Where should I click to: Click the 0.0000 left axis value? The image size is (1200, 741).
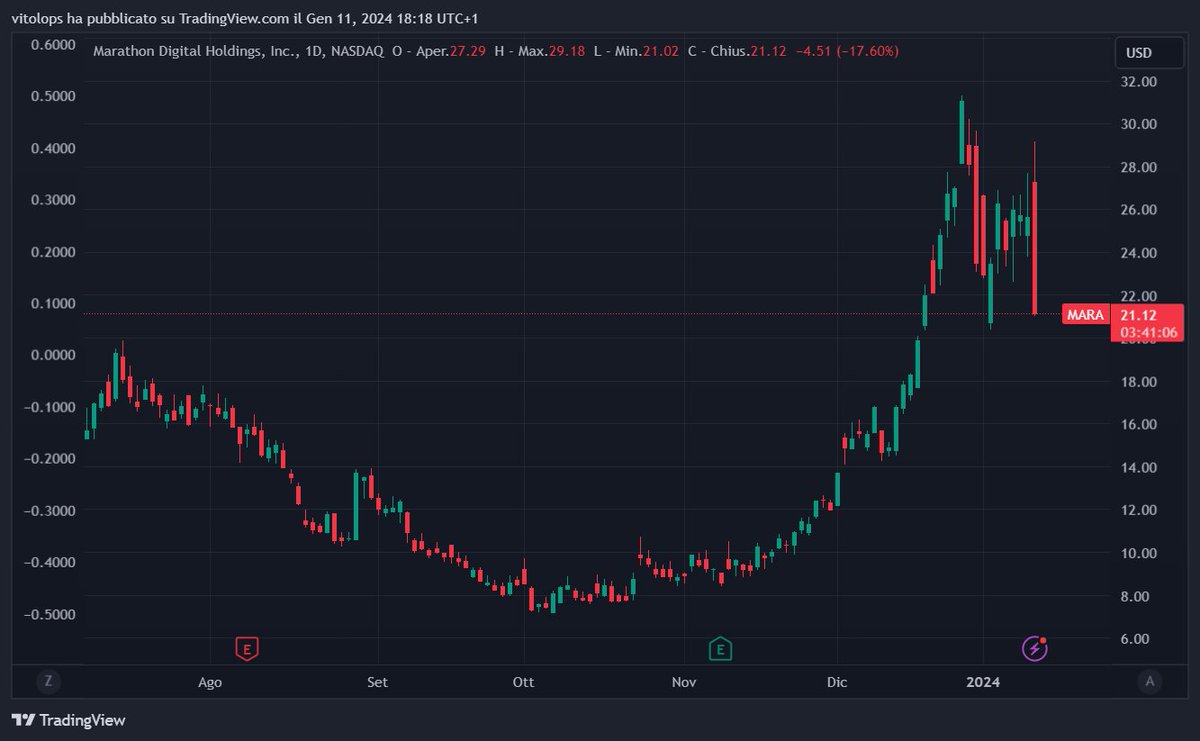click(x=53, y=356)
